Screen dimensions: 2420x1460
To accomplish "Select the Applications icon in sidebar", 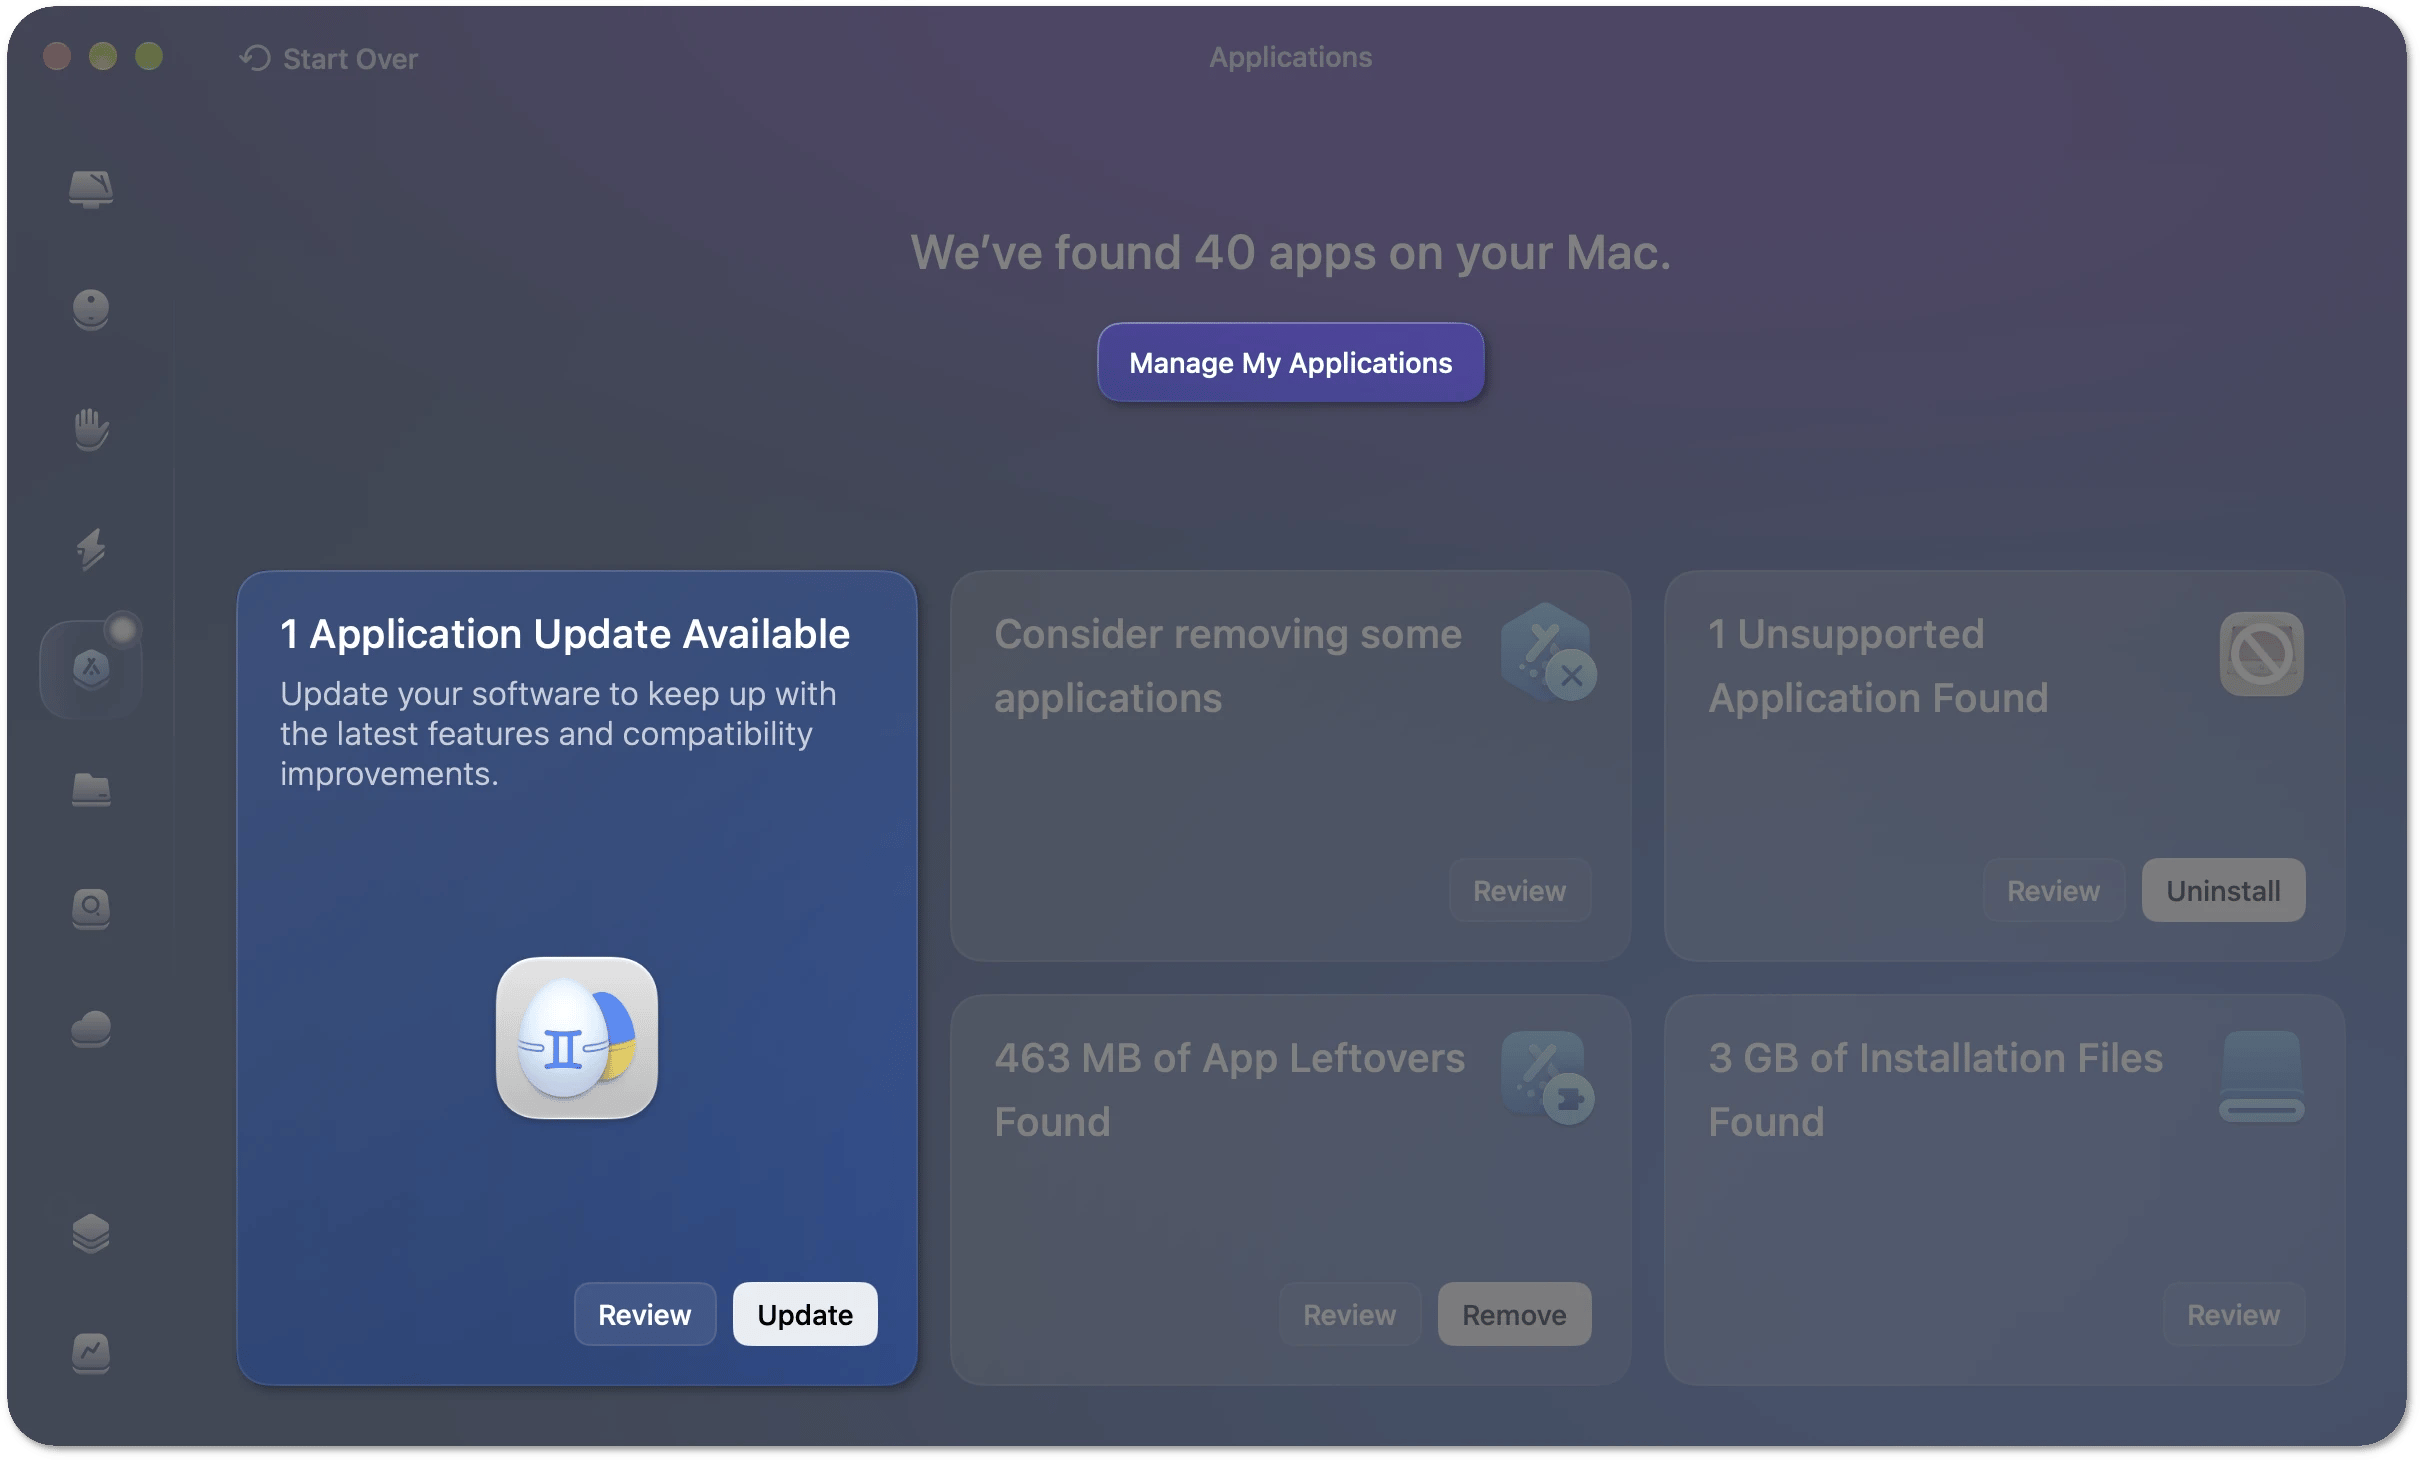I will (x=90, y=668).
